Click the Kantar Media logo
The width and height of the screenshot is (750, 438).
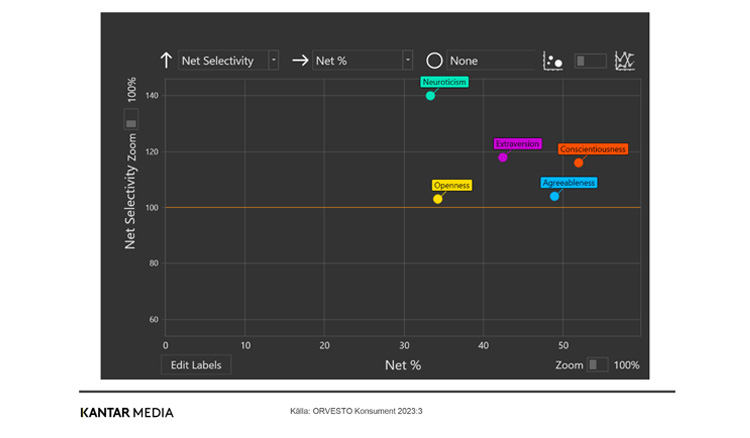[127, 412]
